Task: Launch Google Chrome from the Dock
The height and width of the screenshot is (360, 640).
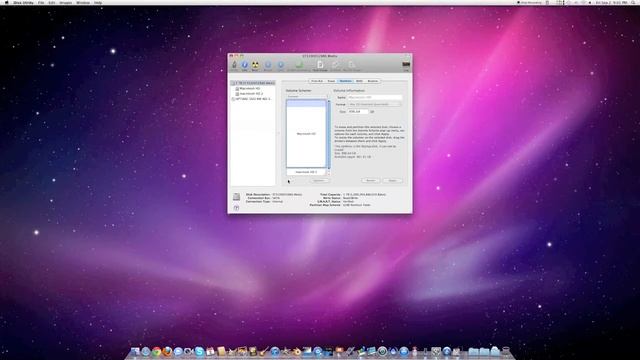Action: click(x=156, y=351)
